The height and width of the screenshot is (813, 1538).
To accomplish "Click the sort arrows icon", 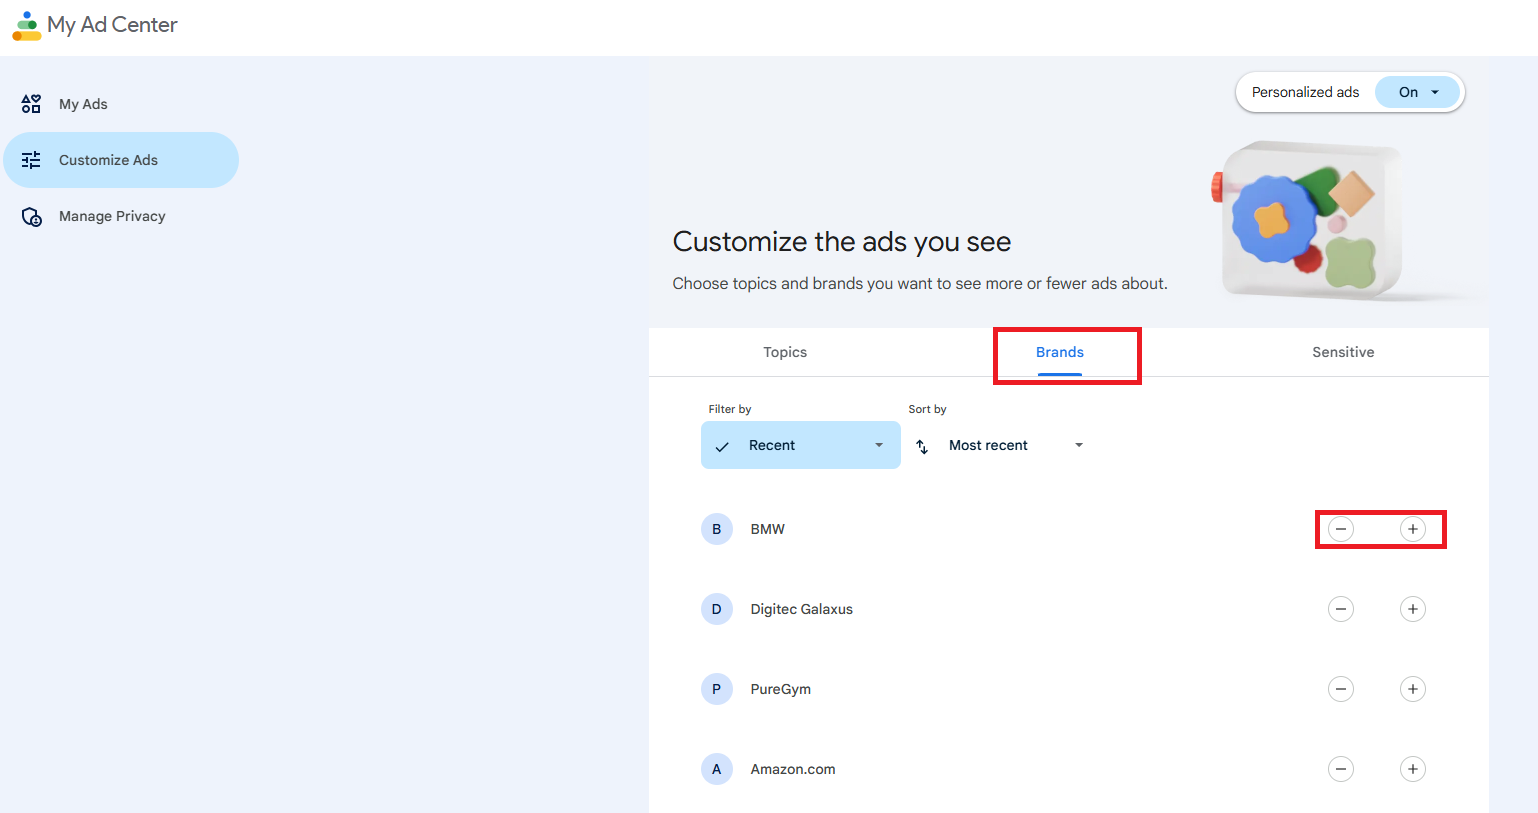I will (922, 446).
